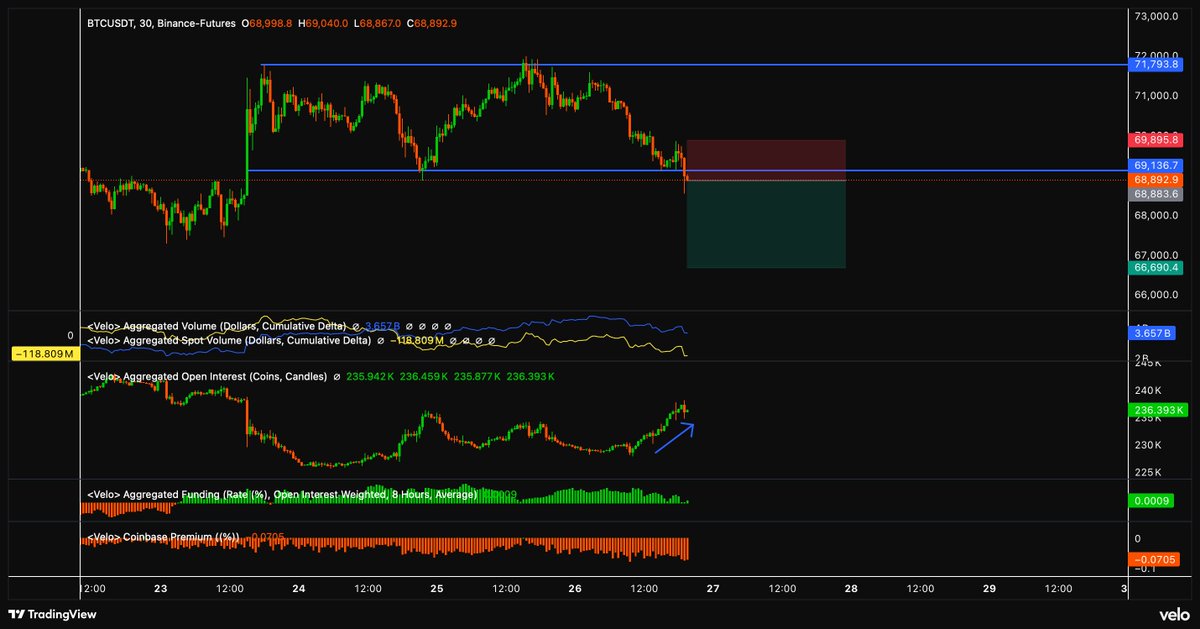Screen dimensions: 1200x629
Task: Click −118.809 M value in Spot Volume legend
Action: tap(416, 340)
